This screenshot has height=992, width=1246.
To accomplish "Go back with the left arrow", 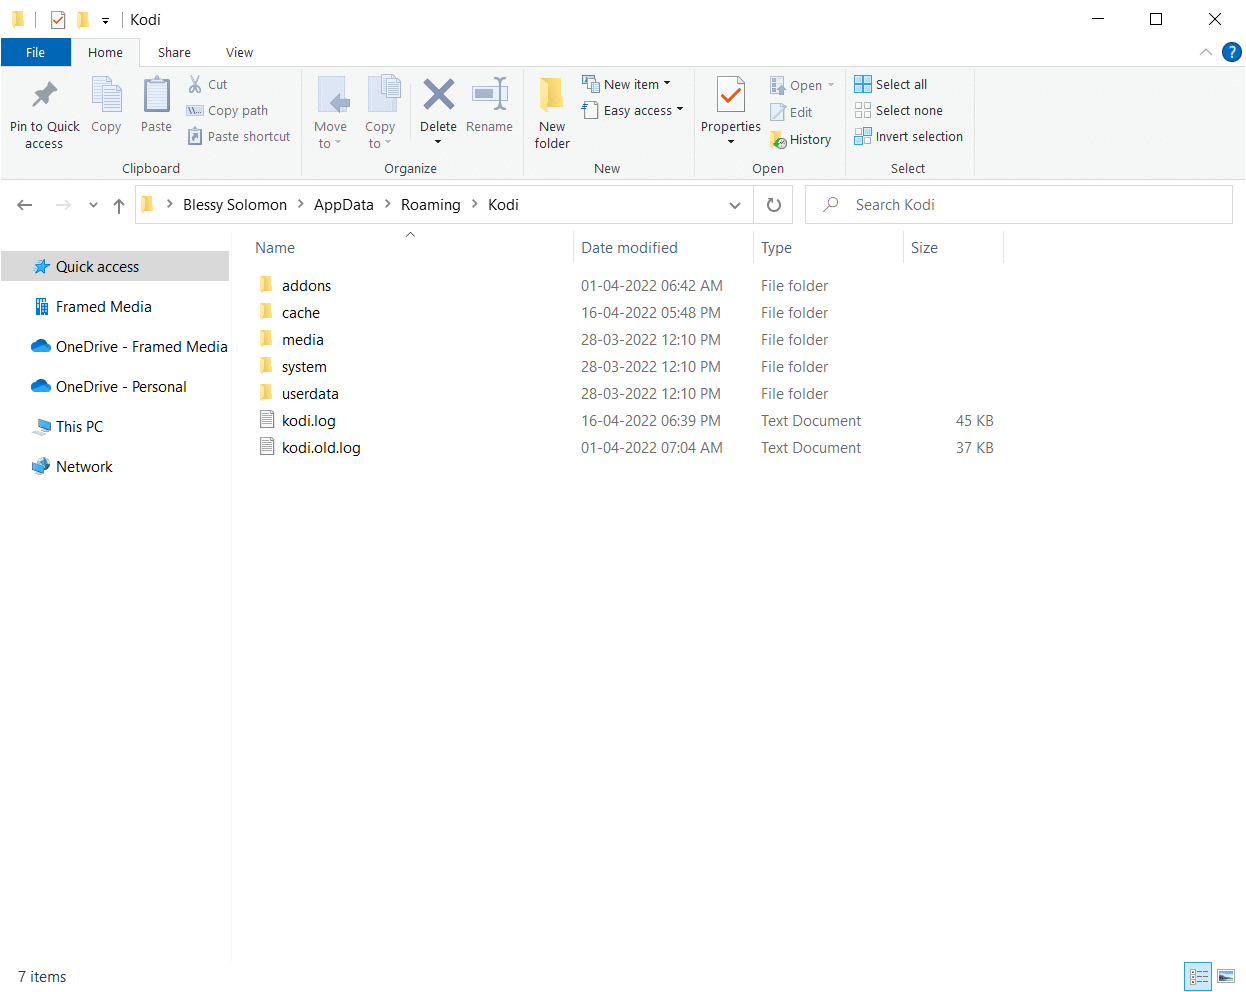I will (25, 205).
